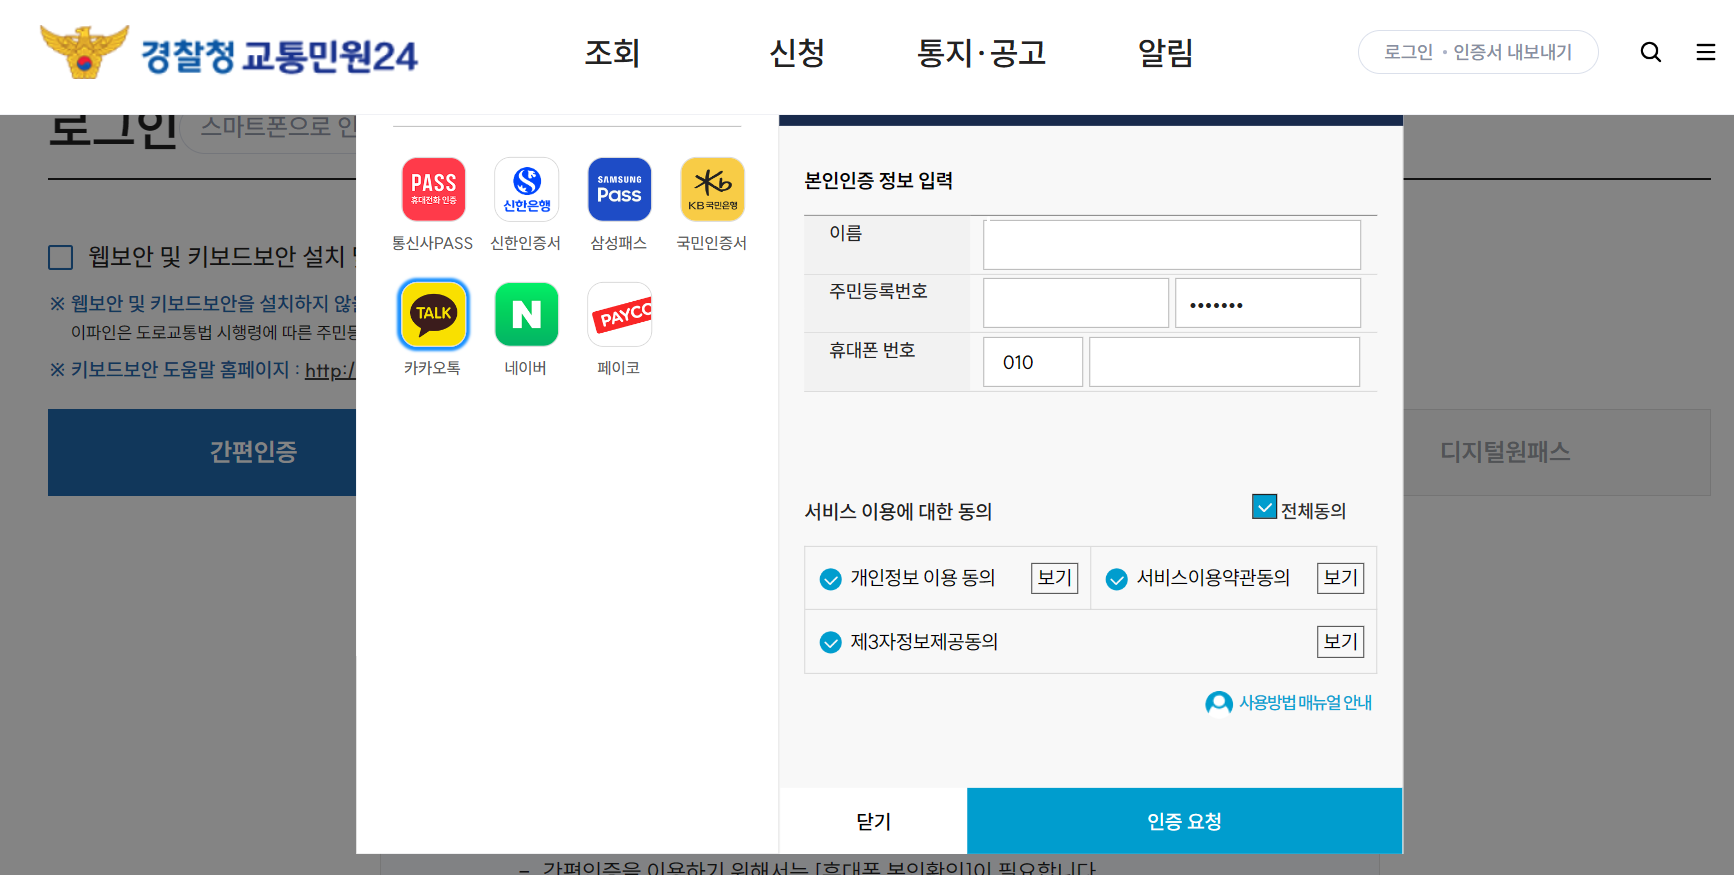Open the search magnifier icon

click(x=1651, y=52)
